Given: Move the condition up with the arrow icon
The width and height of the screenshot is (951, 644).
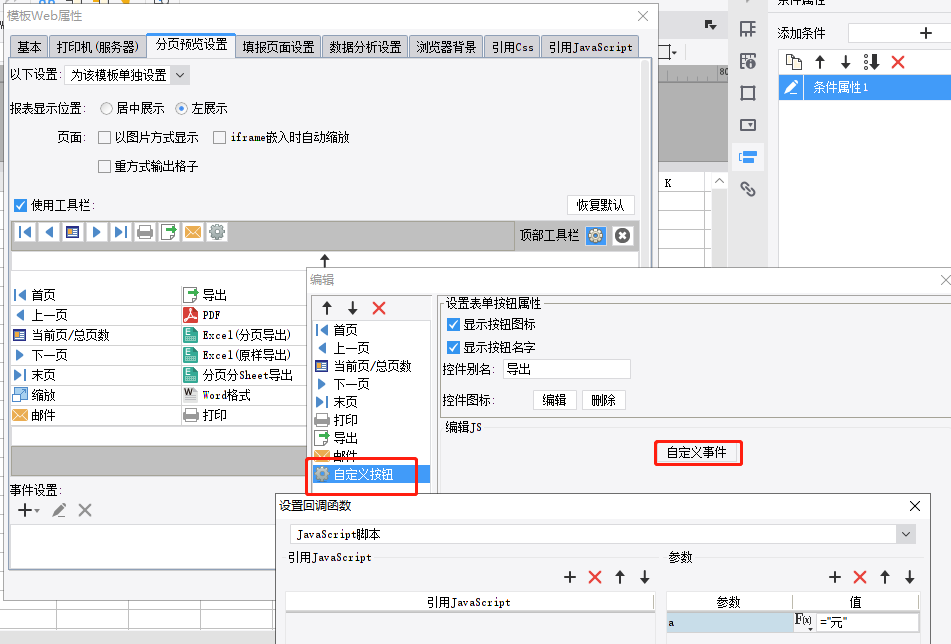Looking at the screenshot, I should click(820, 62).
